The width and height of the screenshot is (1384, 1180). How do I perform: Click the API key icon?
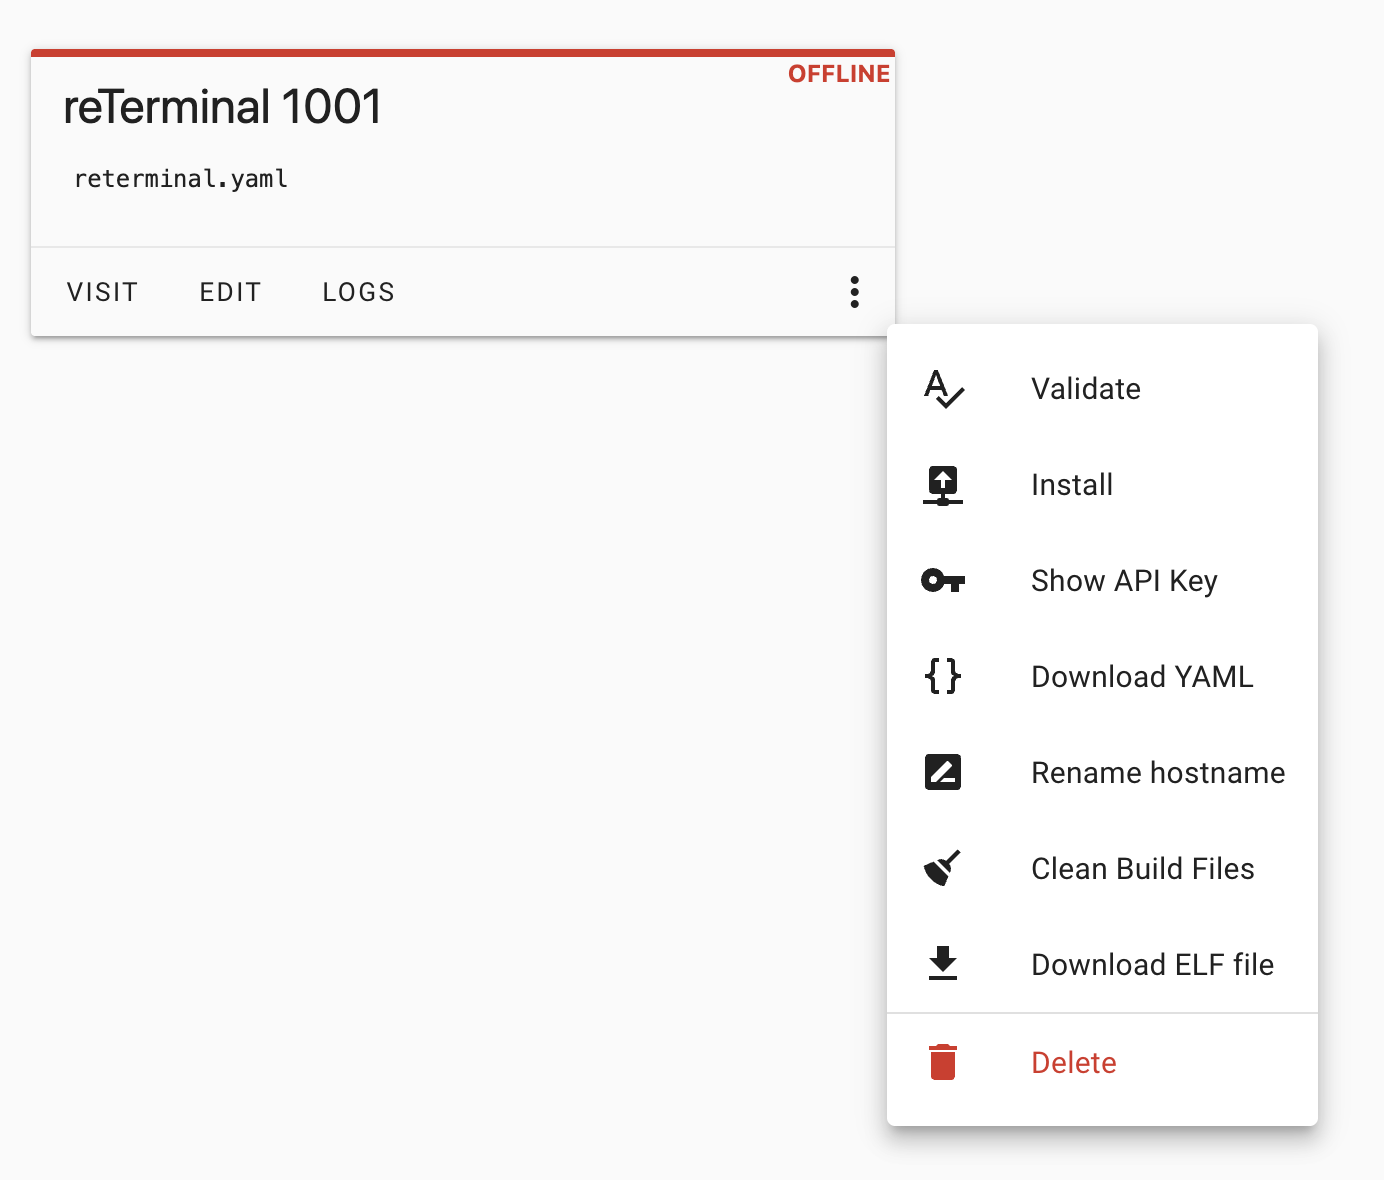pos(943,581)
